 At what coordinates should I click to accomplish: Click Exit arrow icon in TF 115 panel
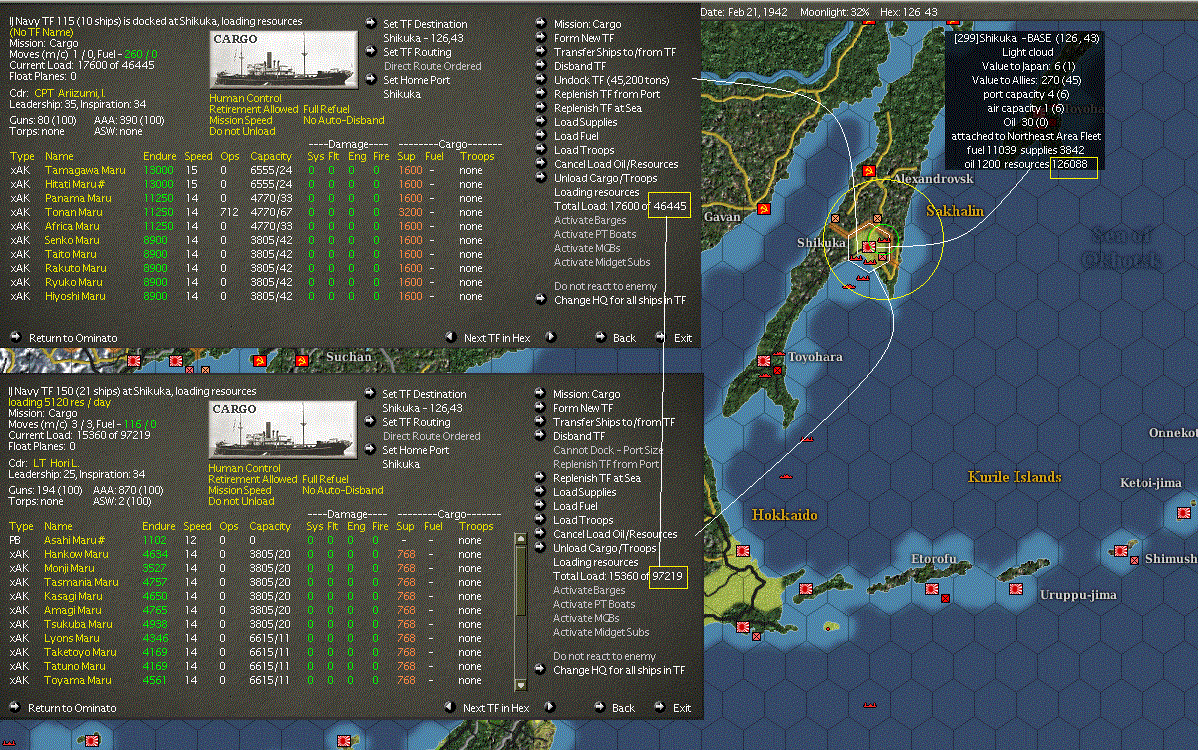661,338
